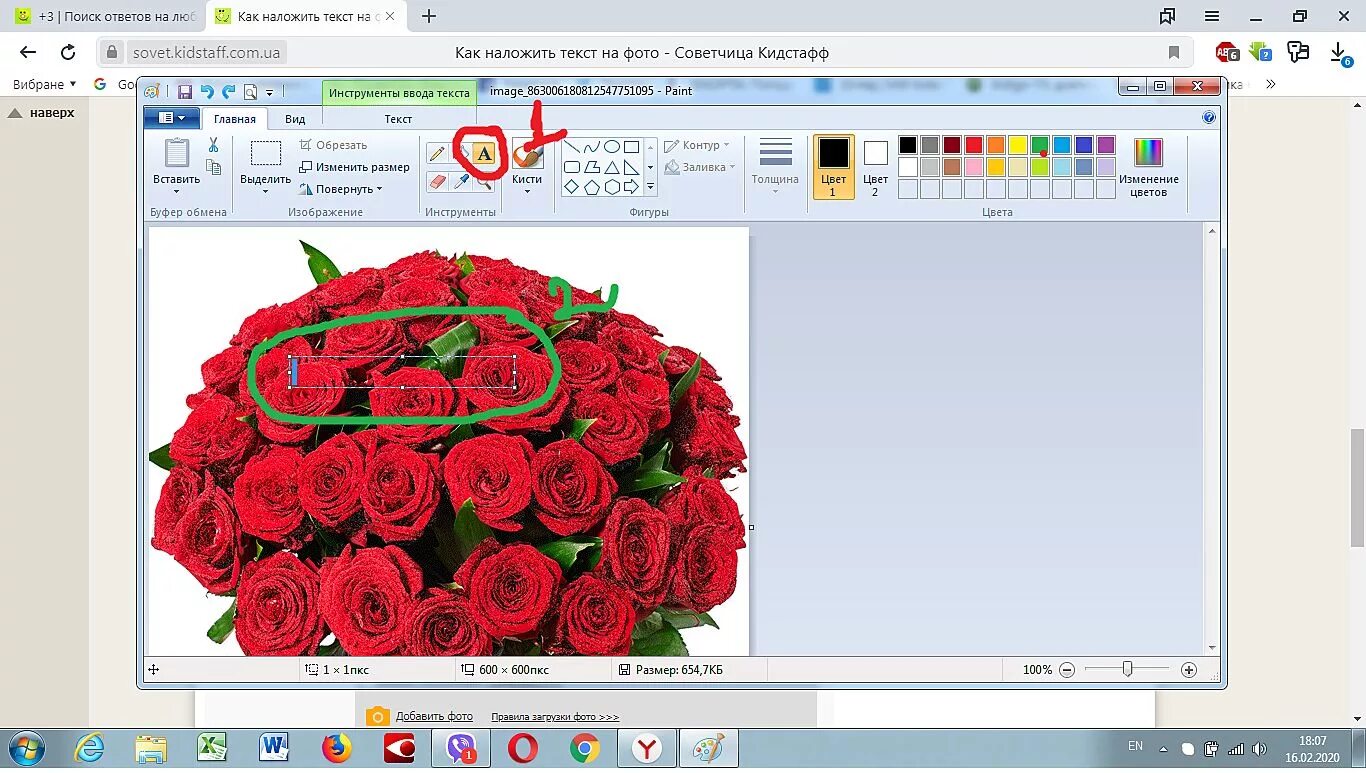Image resolution: width=1366 pixels, height=773 pixels.
Task: Choose the Rectangle shape
Action: 631,147
